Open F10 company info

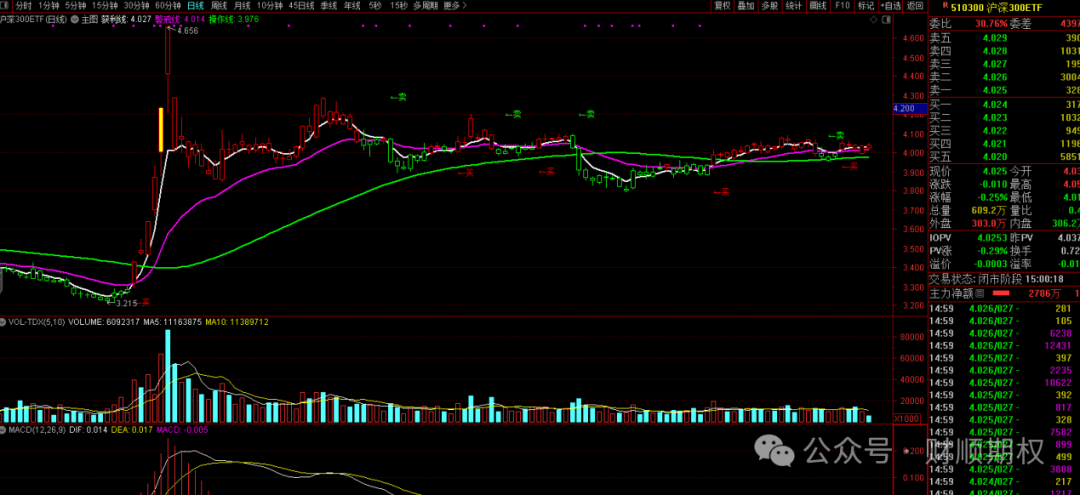point(842,6)
